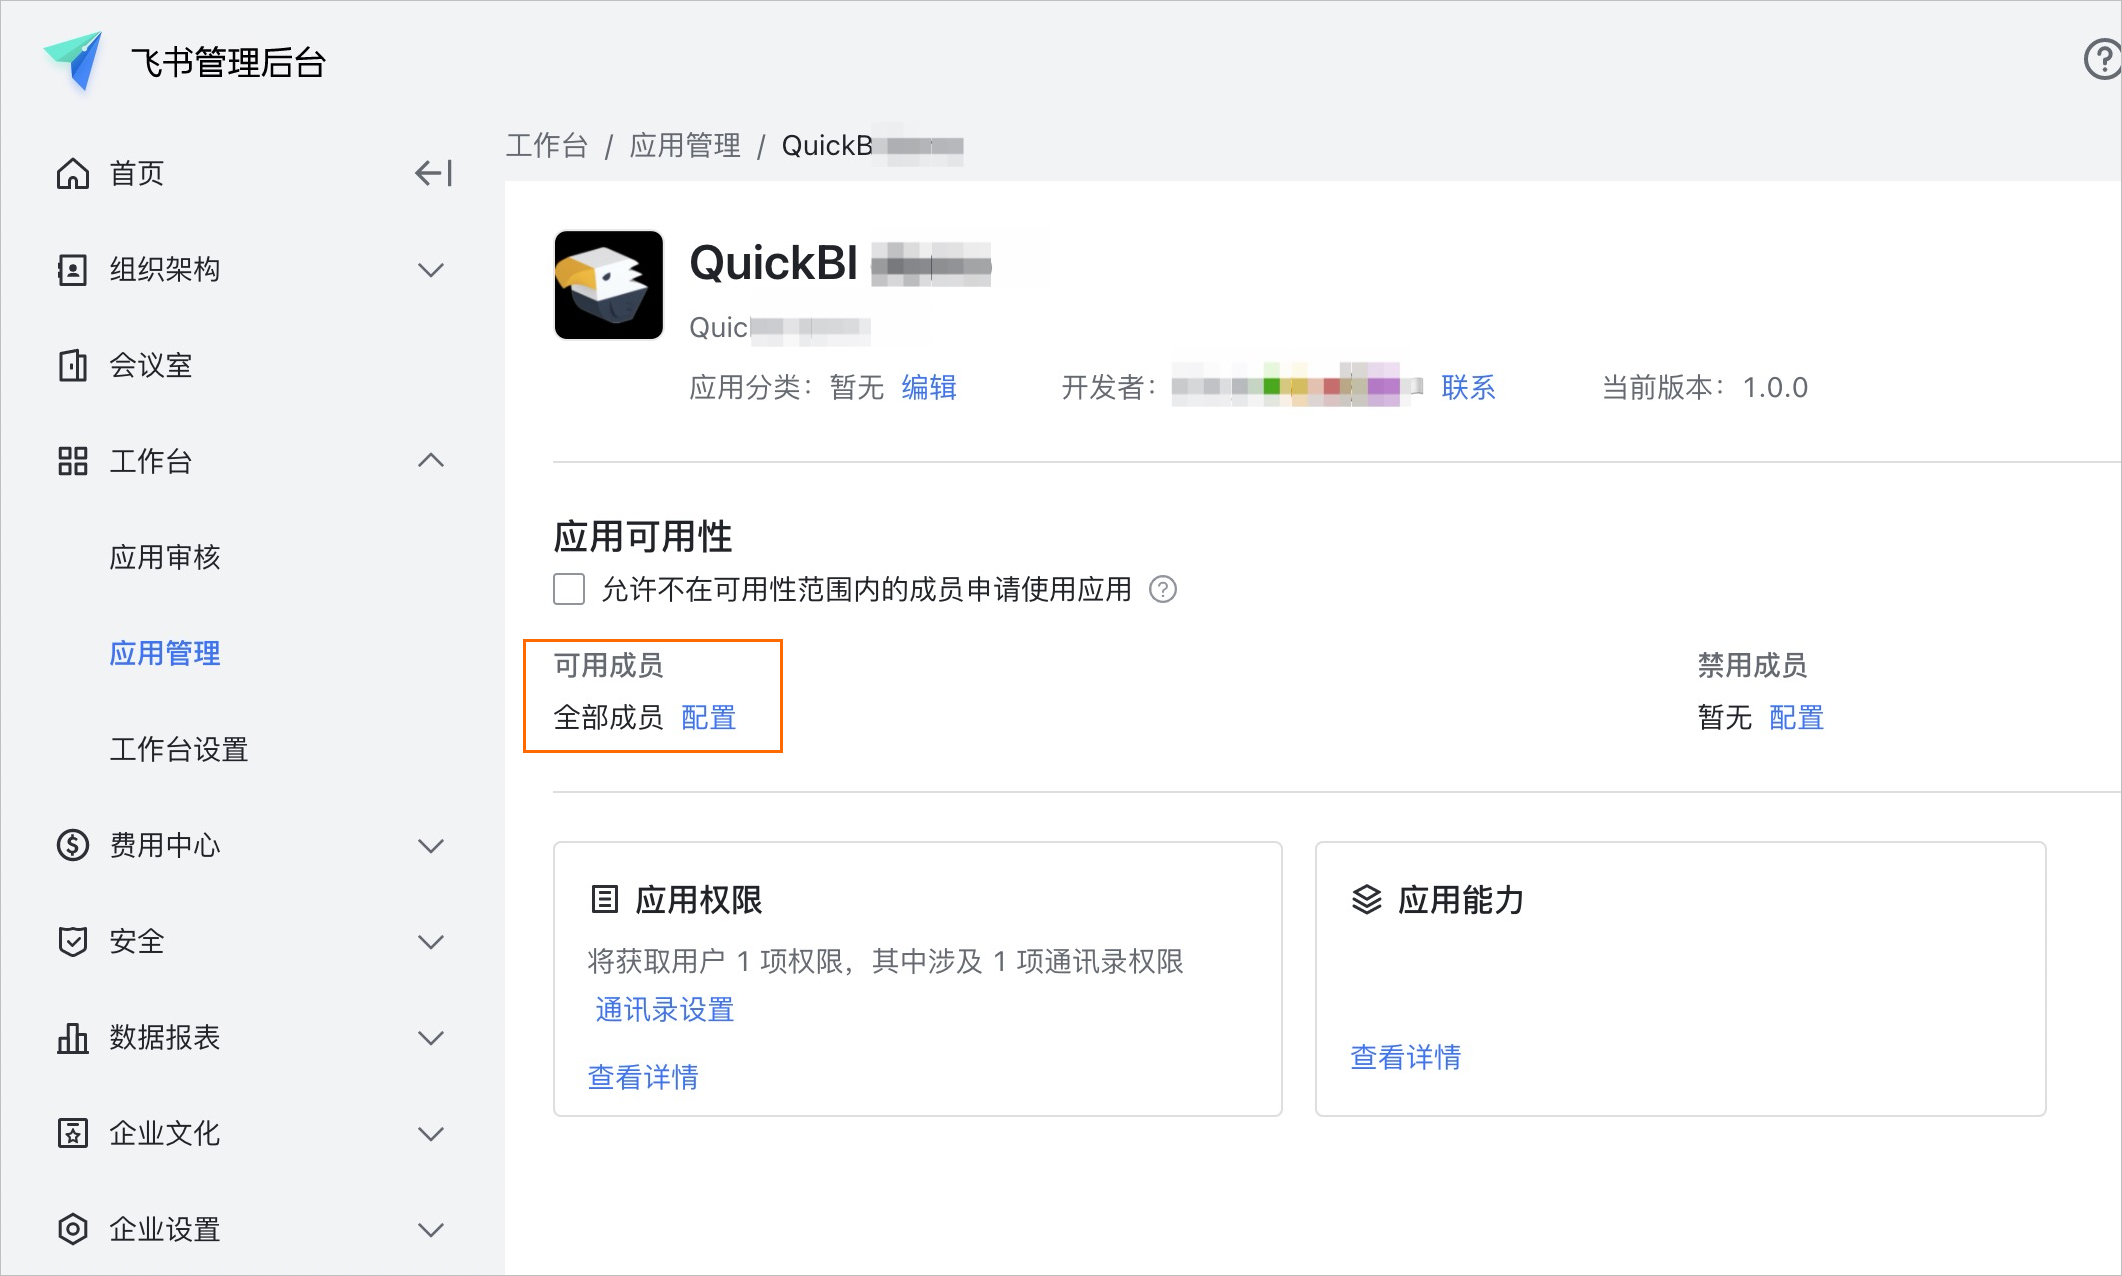Select 工作台设置 sidebar item
The image size is (2122, 1276).
click(179, 749)
